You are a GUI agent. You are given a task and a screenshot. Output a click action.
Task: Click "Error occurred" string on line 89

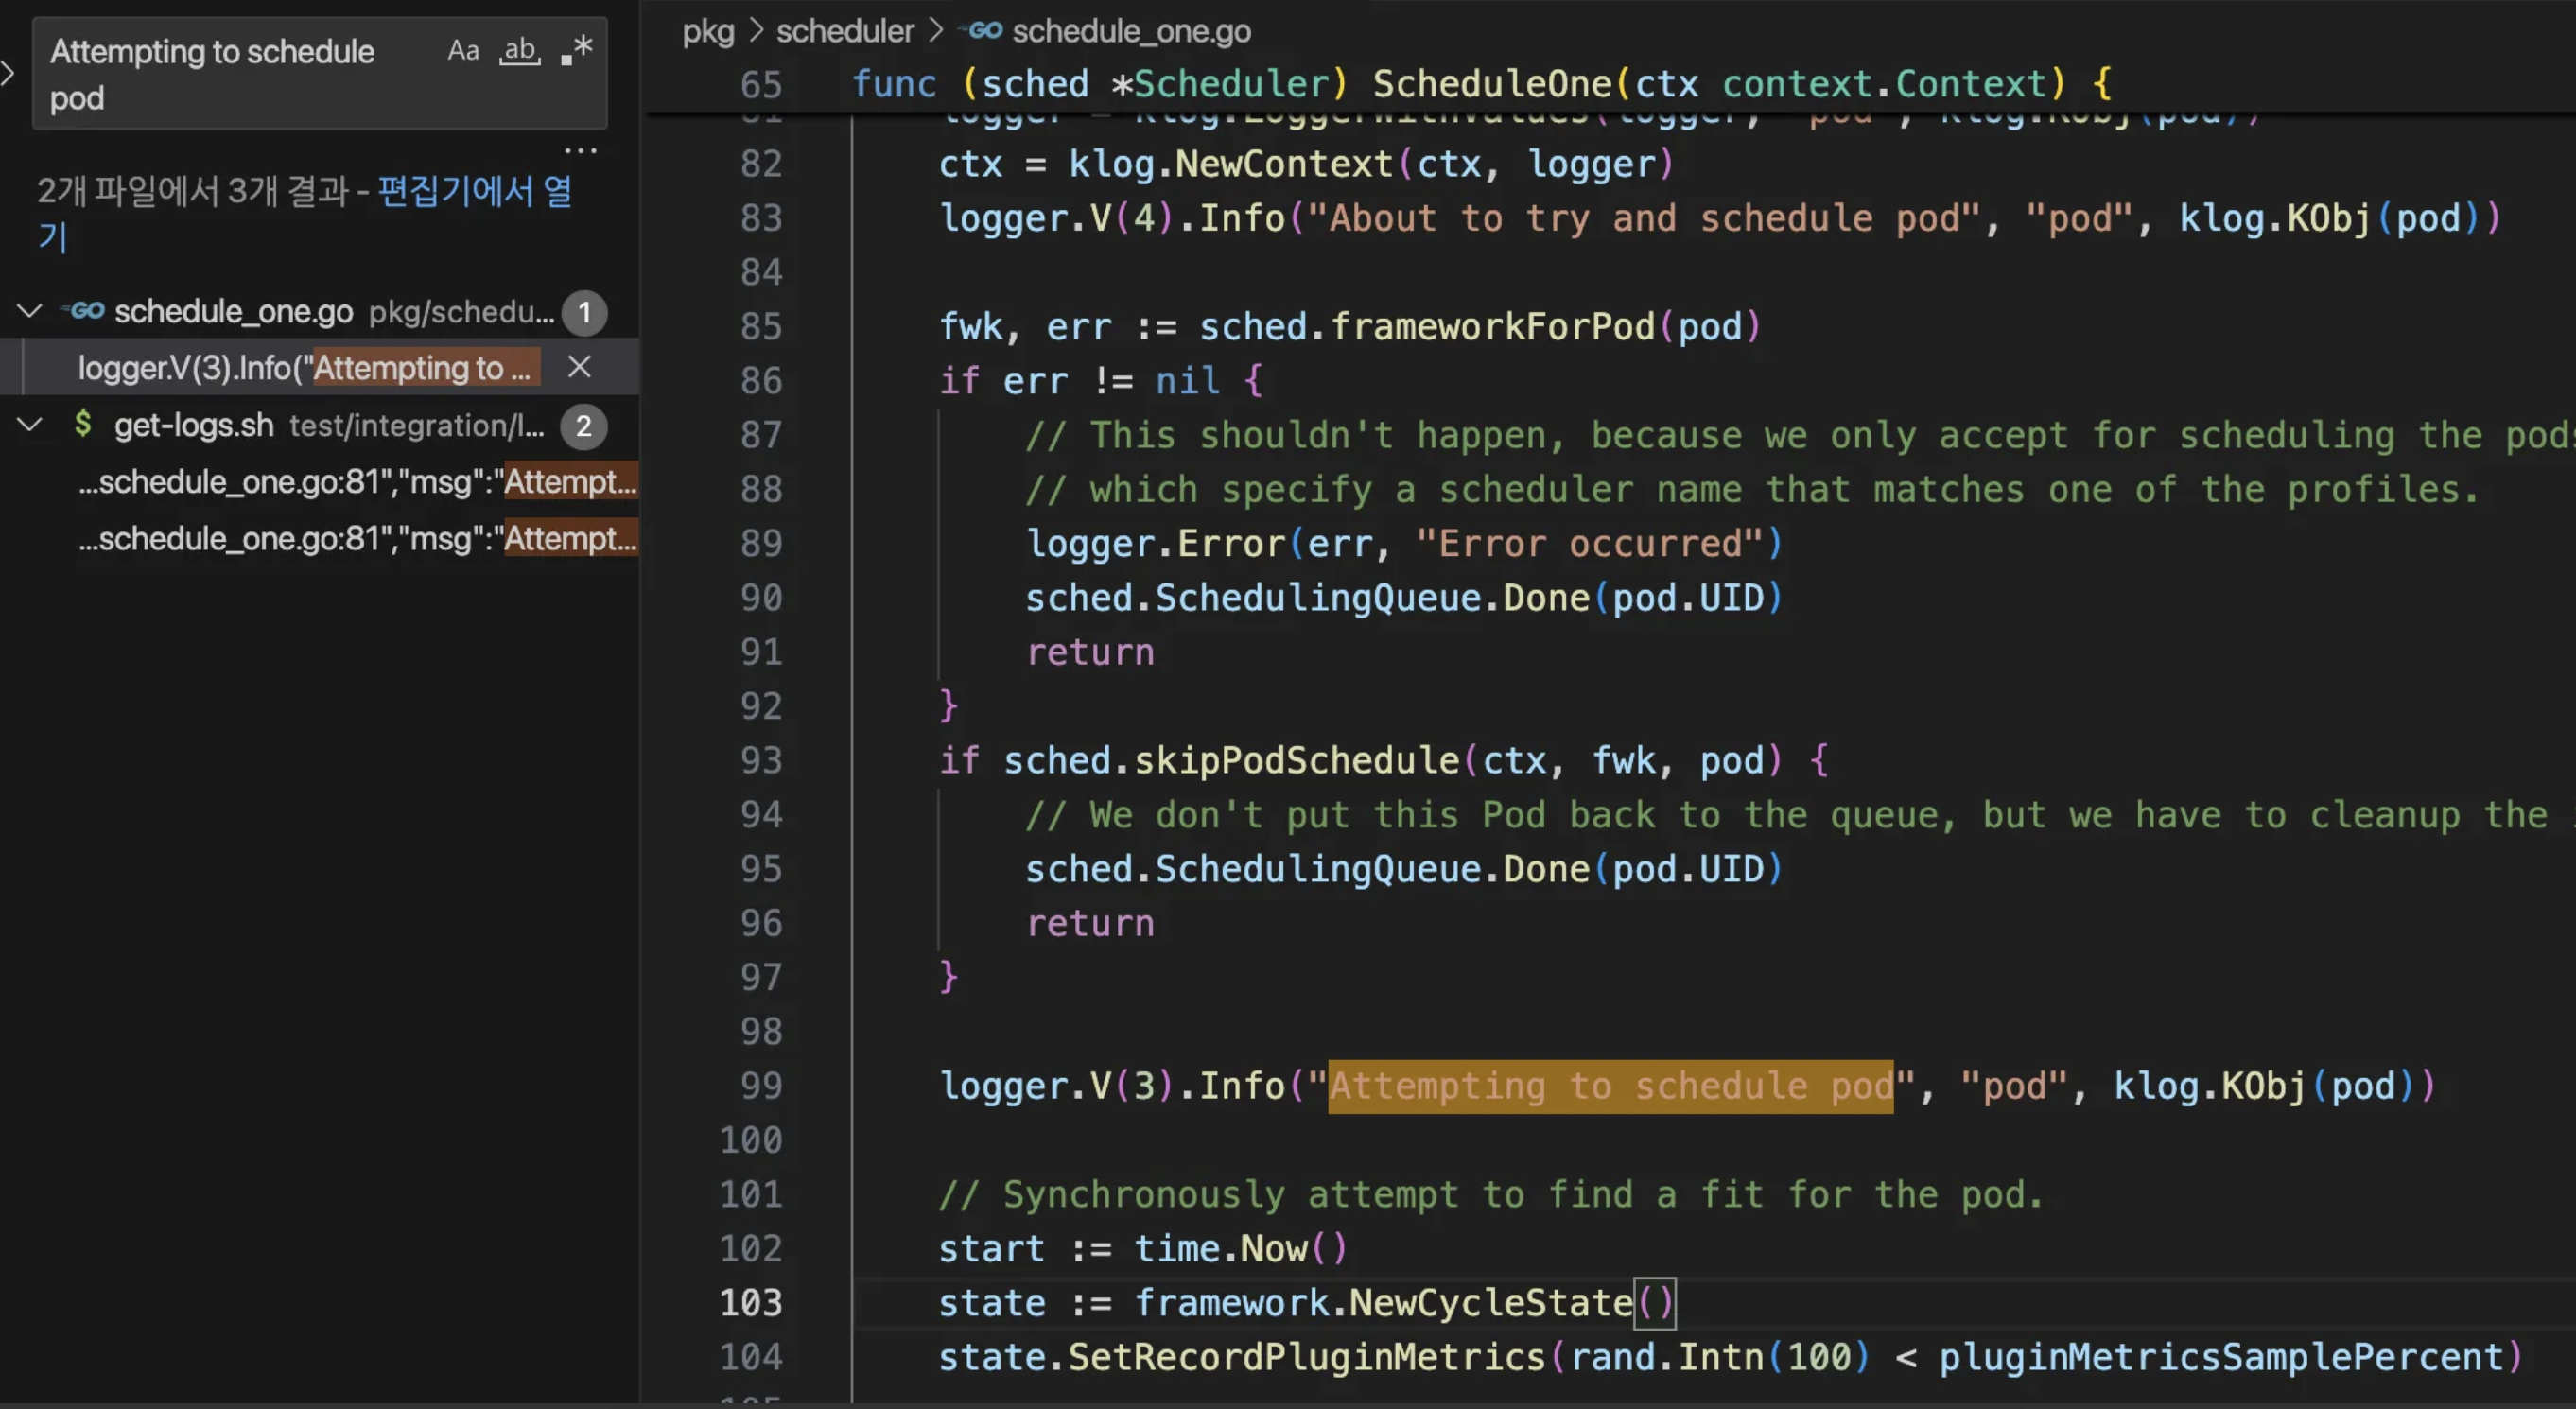pos(1589,544)
